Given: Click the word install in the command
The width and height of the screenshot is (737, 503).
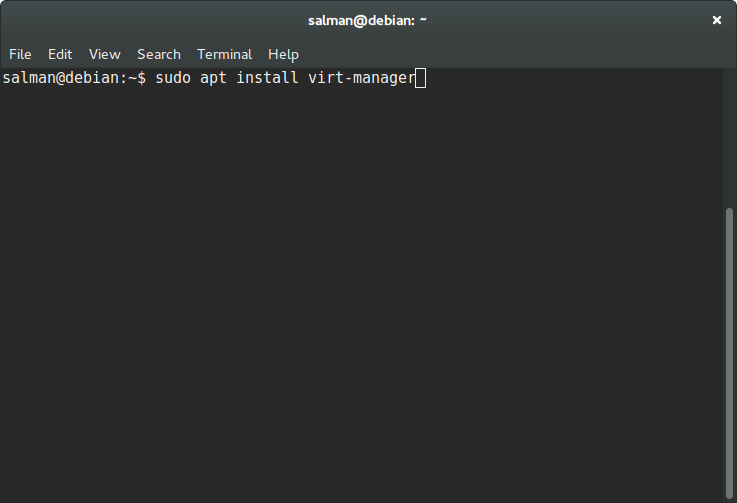Looking at the screenshot, I should coord(267,78).
